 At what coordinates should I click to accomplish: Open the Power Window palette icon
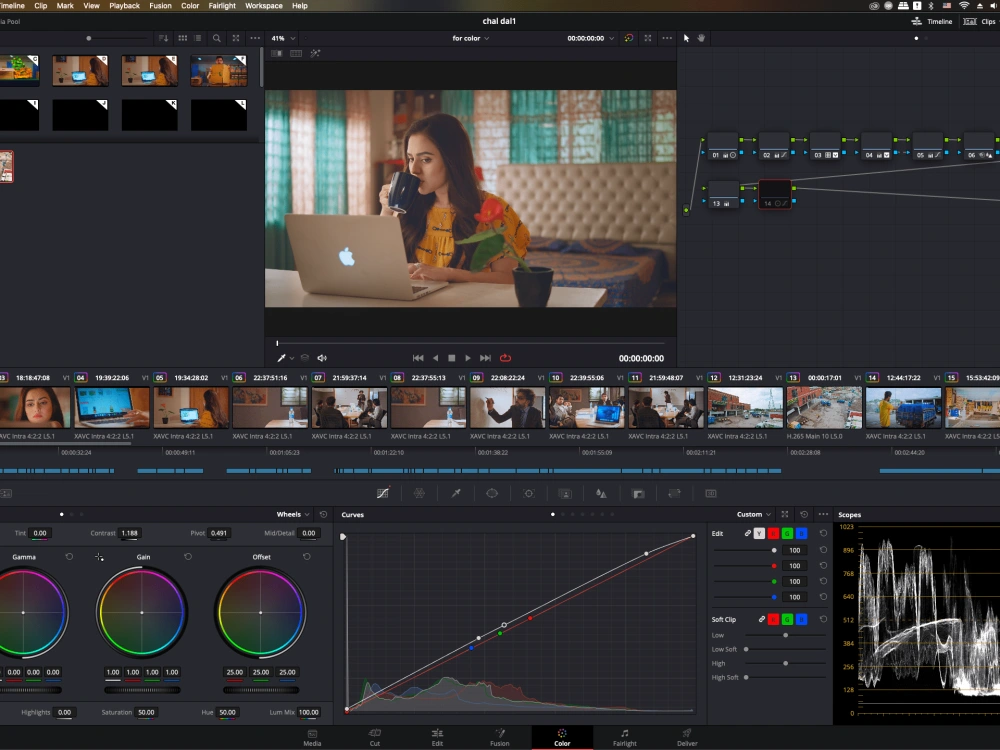tap(492, 493)
